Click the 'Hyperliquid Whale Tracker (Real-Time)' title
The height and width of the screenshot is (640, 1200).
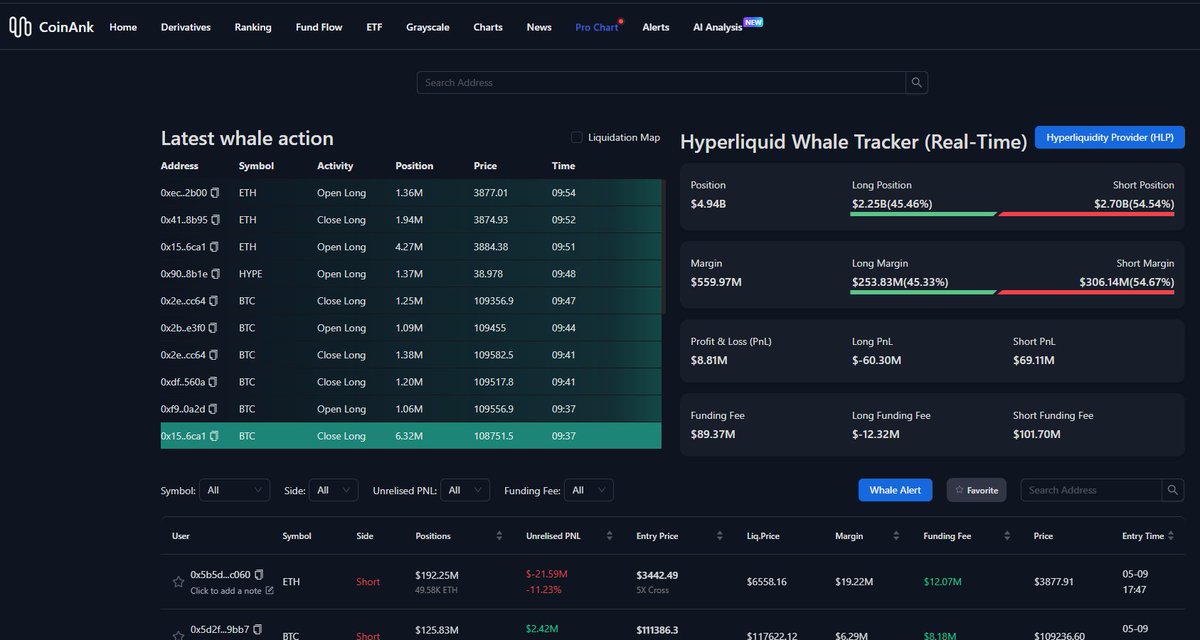coord(854,142)
